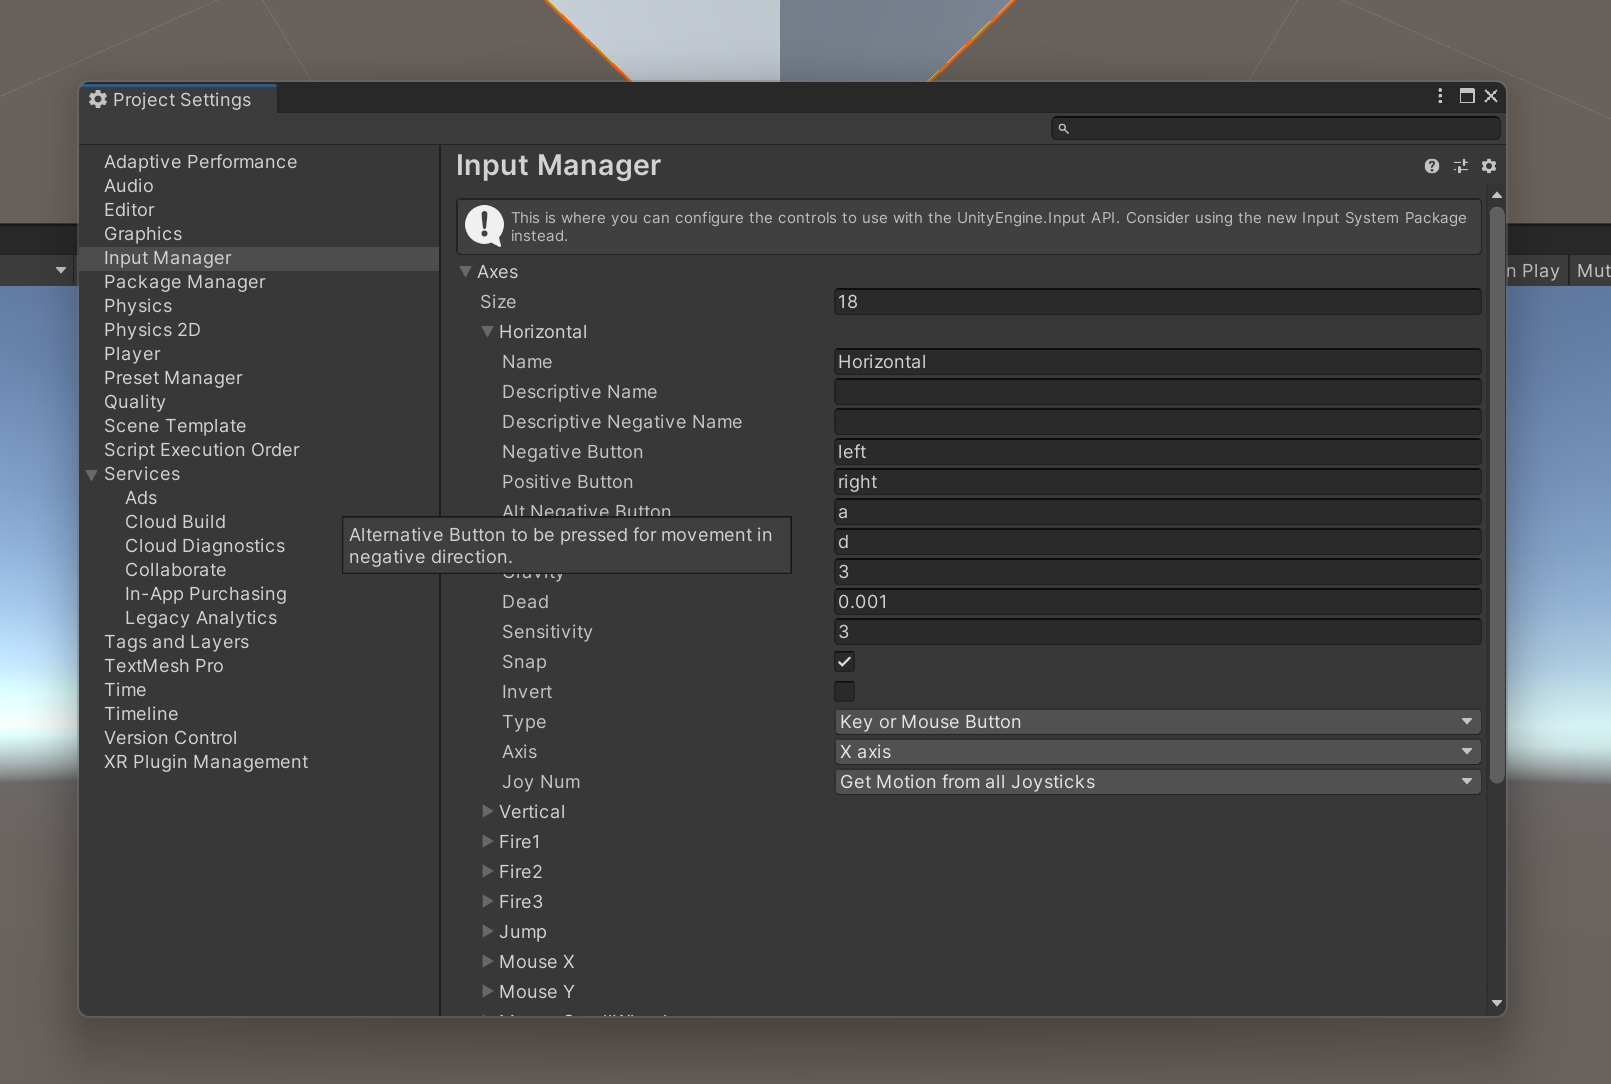Image resolution: width=1611 pixels, height=1084 pixels.
Task: Open Input Manager help documentation icon
Action: (x=1432, y=166)
